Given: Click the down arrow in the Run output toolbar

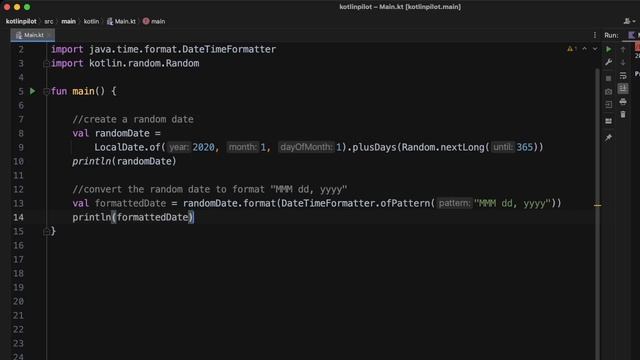Looking at the screenshot, I should click(x=623, y=62).
